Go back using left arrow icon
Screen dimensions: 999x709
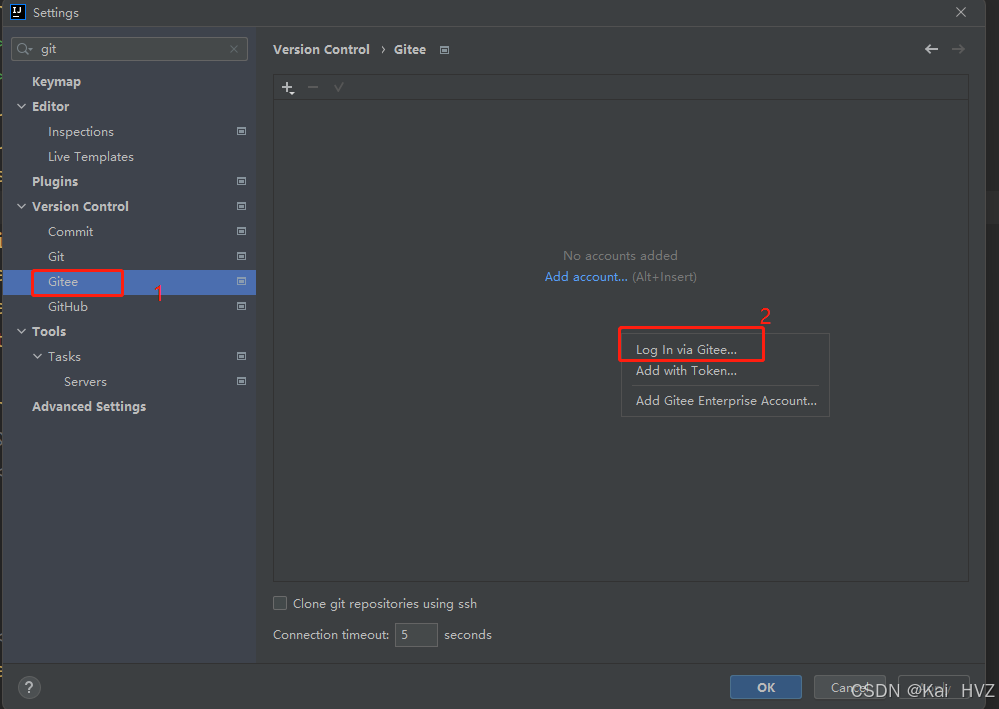pyautogui.click(x=931, y=49)
